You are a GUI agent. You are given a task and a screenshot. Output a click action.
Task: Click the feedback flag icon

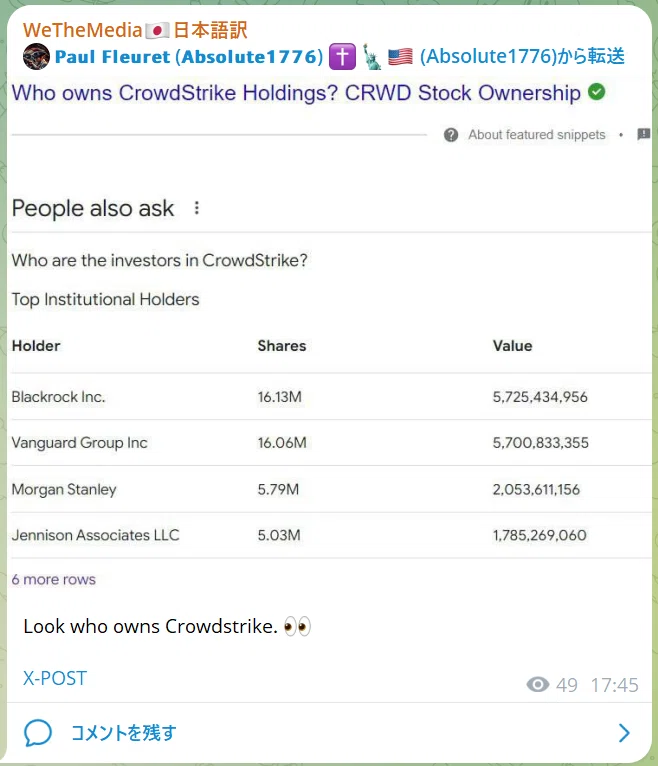click(643, 134)
